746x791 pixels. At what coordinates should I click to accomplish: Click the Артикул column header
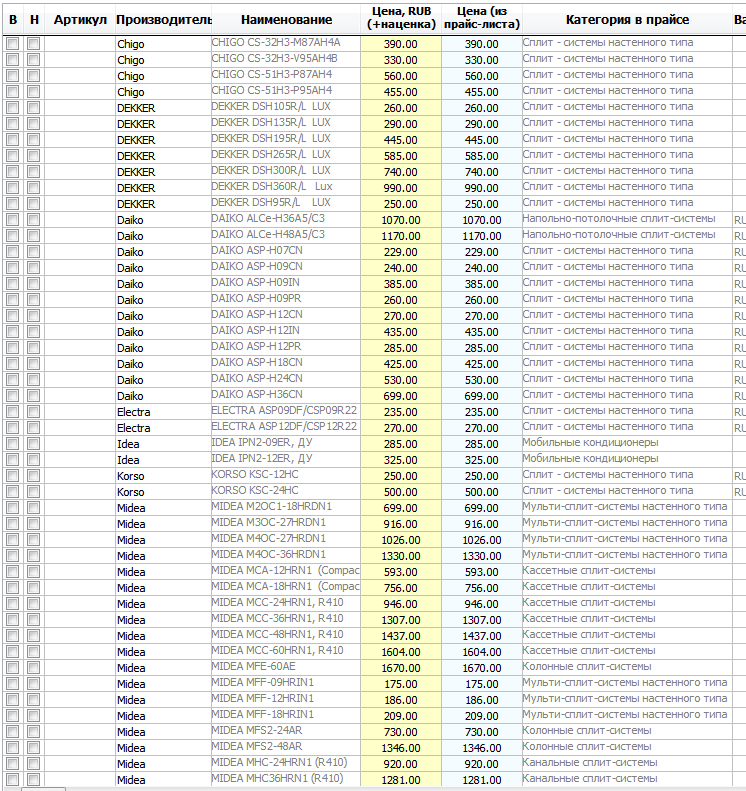80,19
